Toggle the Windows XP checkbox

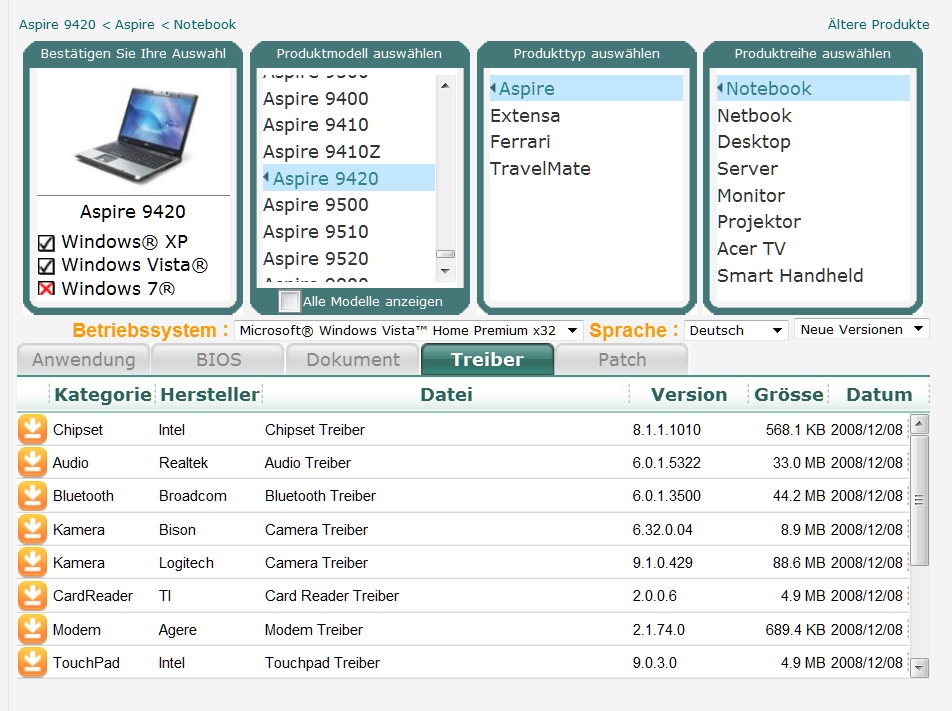(46, 243)
